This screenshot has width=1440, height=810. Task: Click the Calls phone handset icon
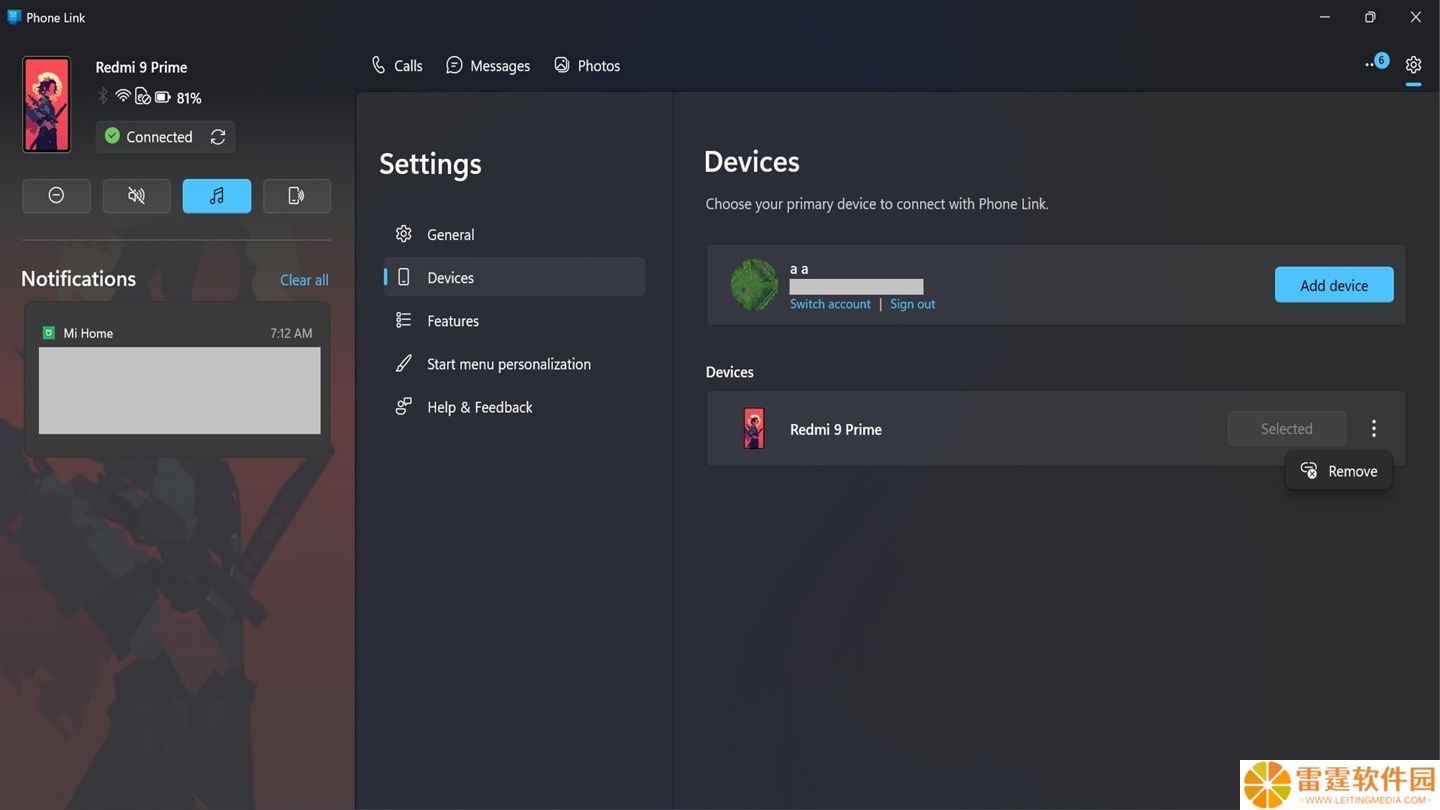tap(378, 65)
